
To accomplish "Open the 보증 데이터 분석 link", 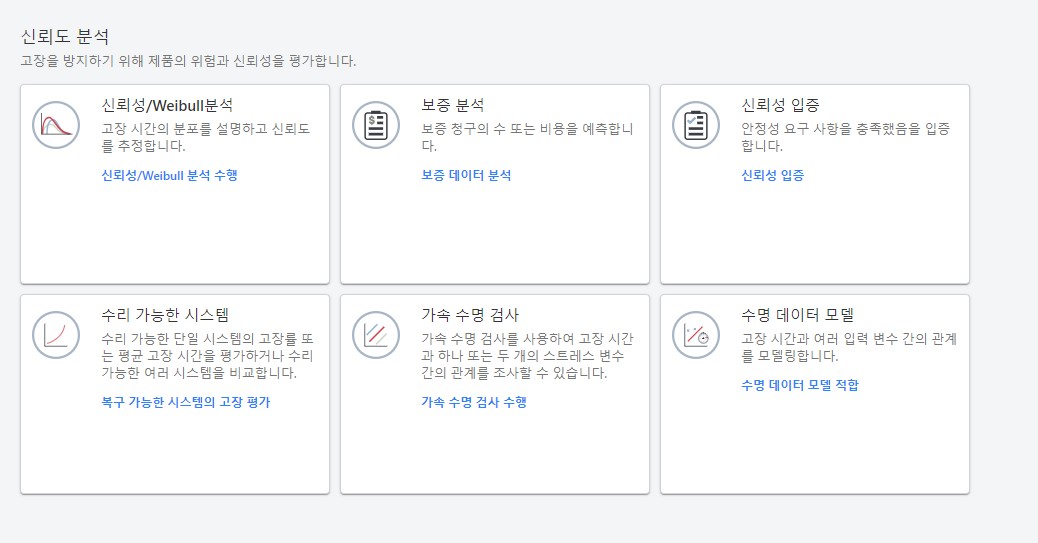I will pyautogui.click(x=466, y=175).
